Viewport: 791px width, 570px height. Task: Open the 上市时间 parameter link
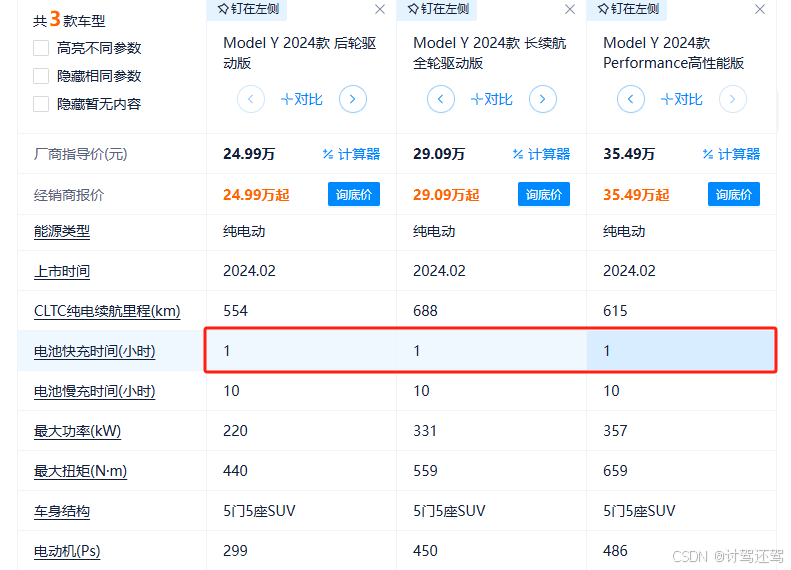coord(62,271)
